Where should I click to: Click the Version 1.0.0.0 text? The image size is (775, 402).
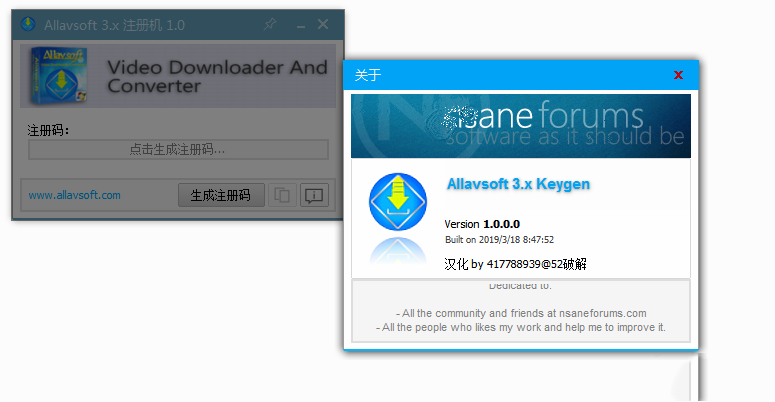coord(482,224)
